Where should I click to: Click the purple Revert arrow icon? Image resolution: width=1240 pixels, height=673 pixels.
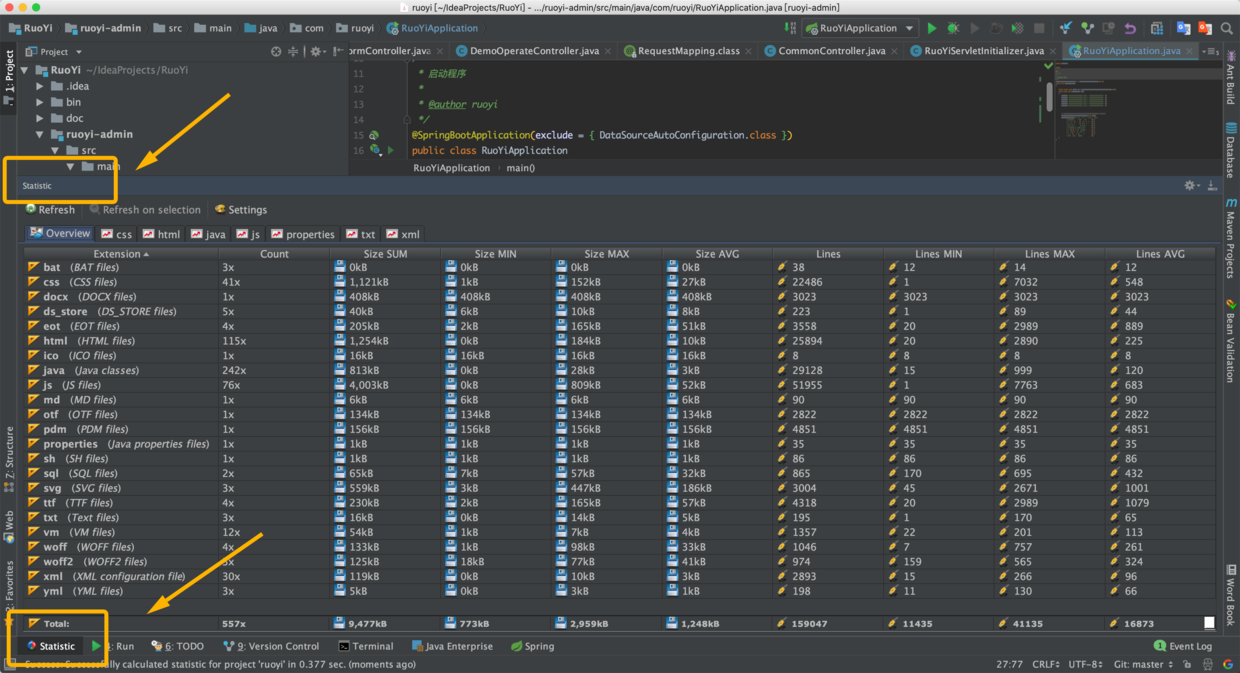1130,29
